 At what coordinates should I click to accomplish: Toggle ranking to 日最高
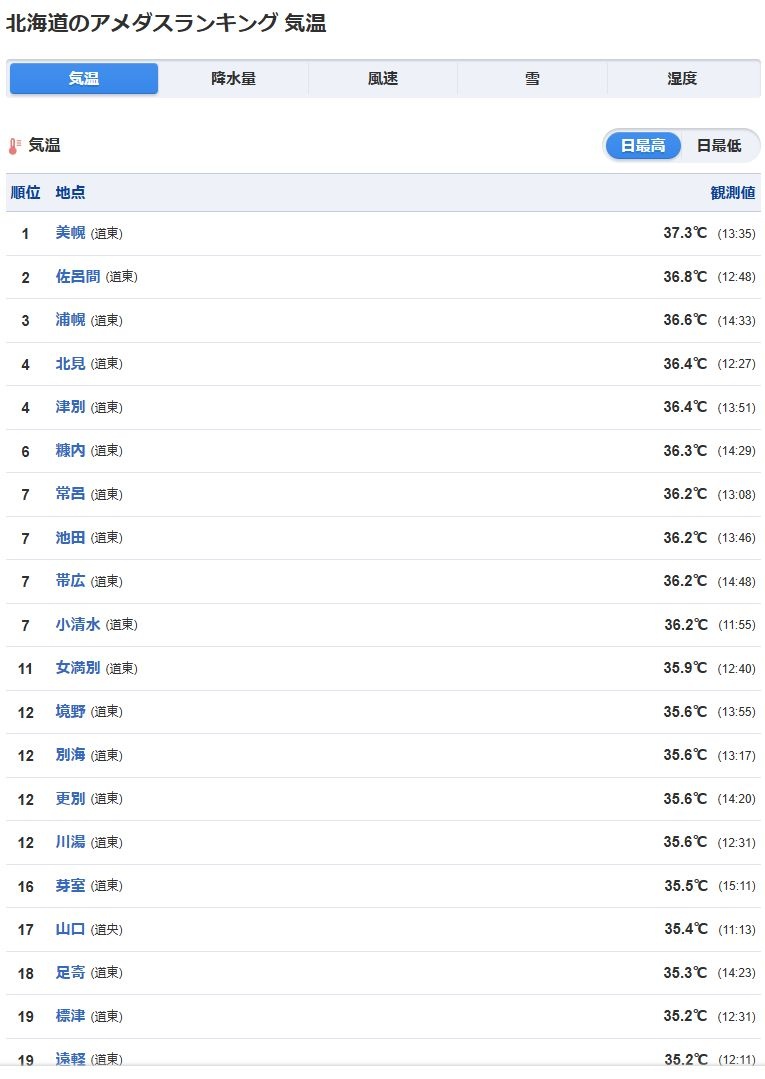tap(643, 145)
